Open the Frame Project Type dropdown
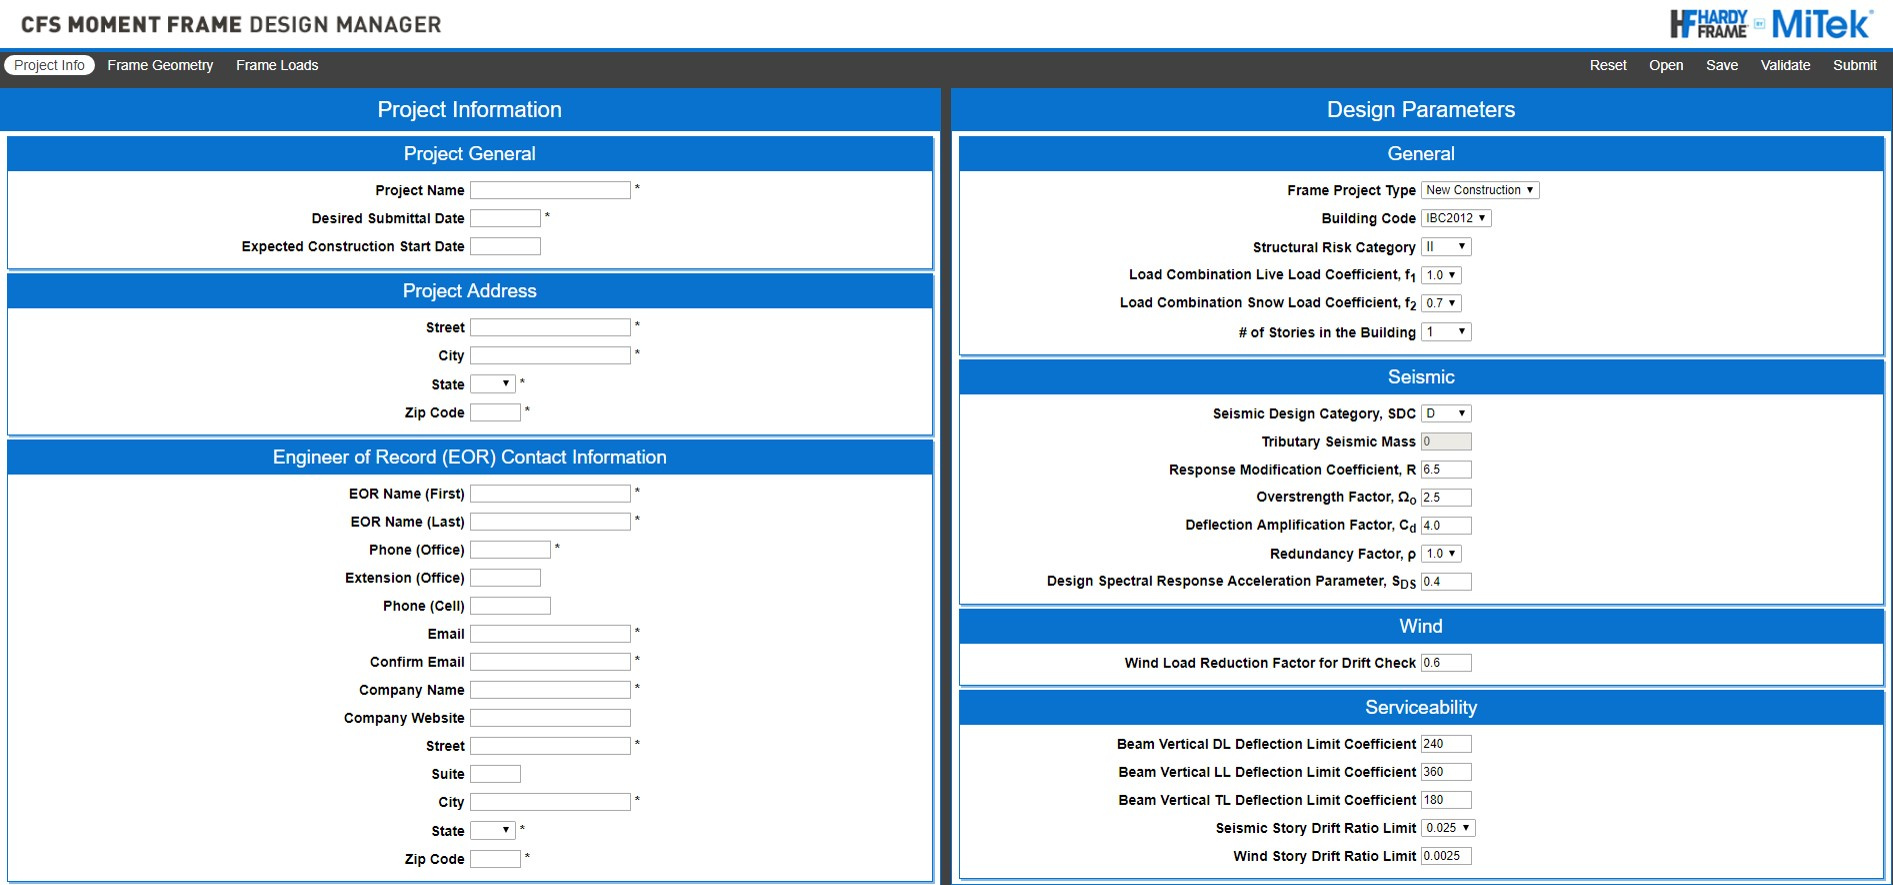 coord(1480,190)
